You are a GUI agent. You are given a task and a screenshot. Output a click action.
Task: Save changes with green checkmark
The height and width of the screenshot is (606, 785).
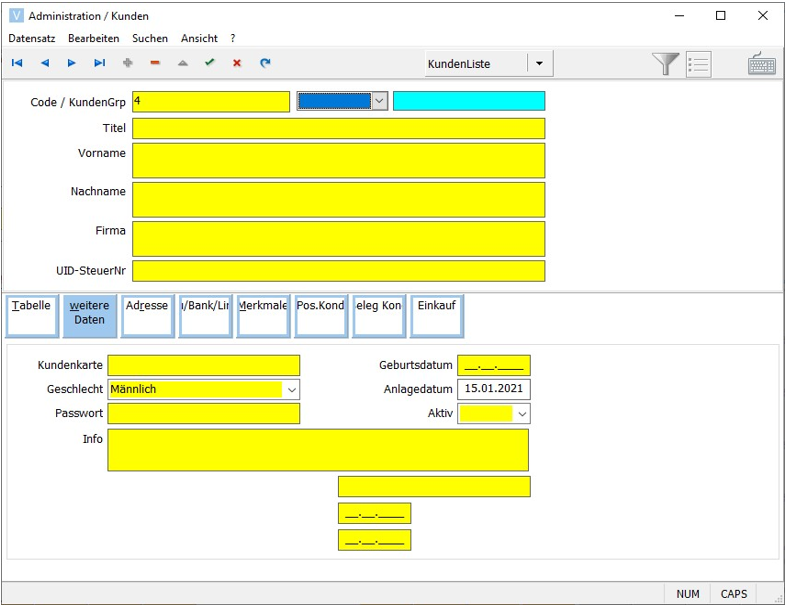click(x=210, y=63)
